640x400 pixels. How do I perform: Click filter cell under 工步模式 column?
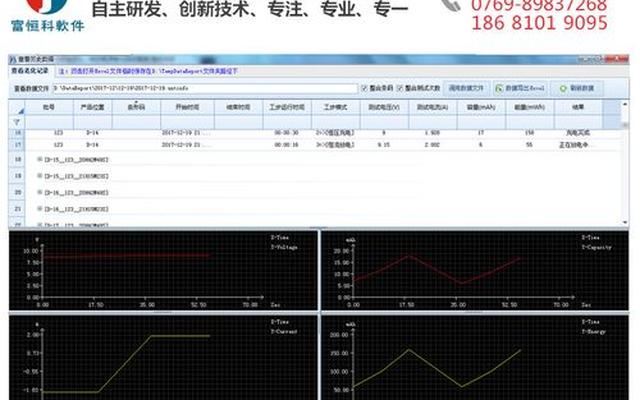coord(336,122)
